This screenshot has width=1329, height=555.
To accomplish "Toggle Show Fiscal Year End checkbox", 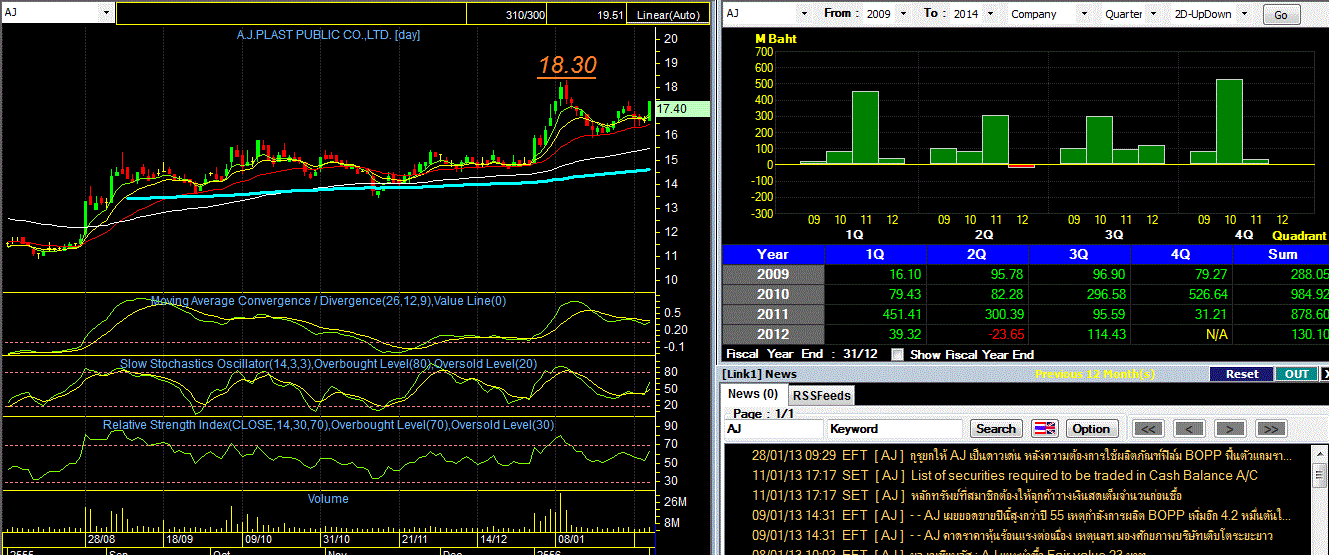I will coord(897,354).
